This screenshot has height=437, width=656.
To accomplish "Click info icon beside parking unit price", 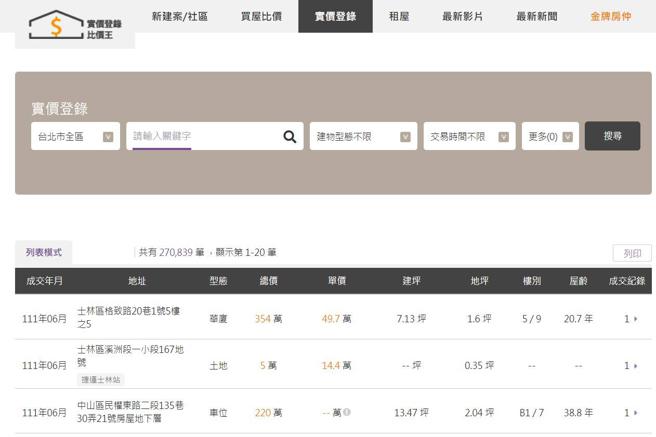I will [x=347, y=412].
